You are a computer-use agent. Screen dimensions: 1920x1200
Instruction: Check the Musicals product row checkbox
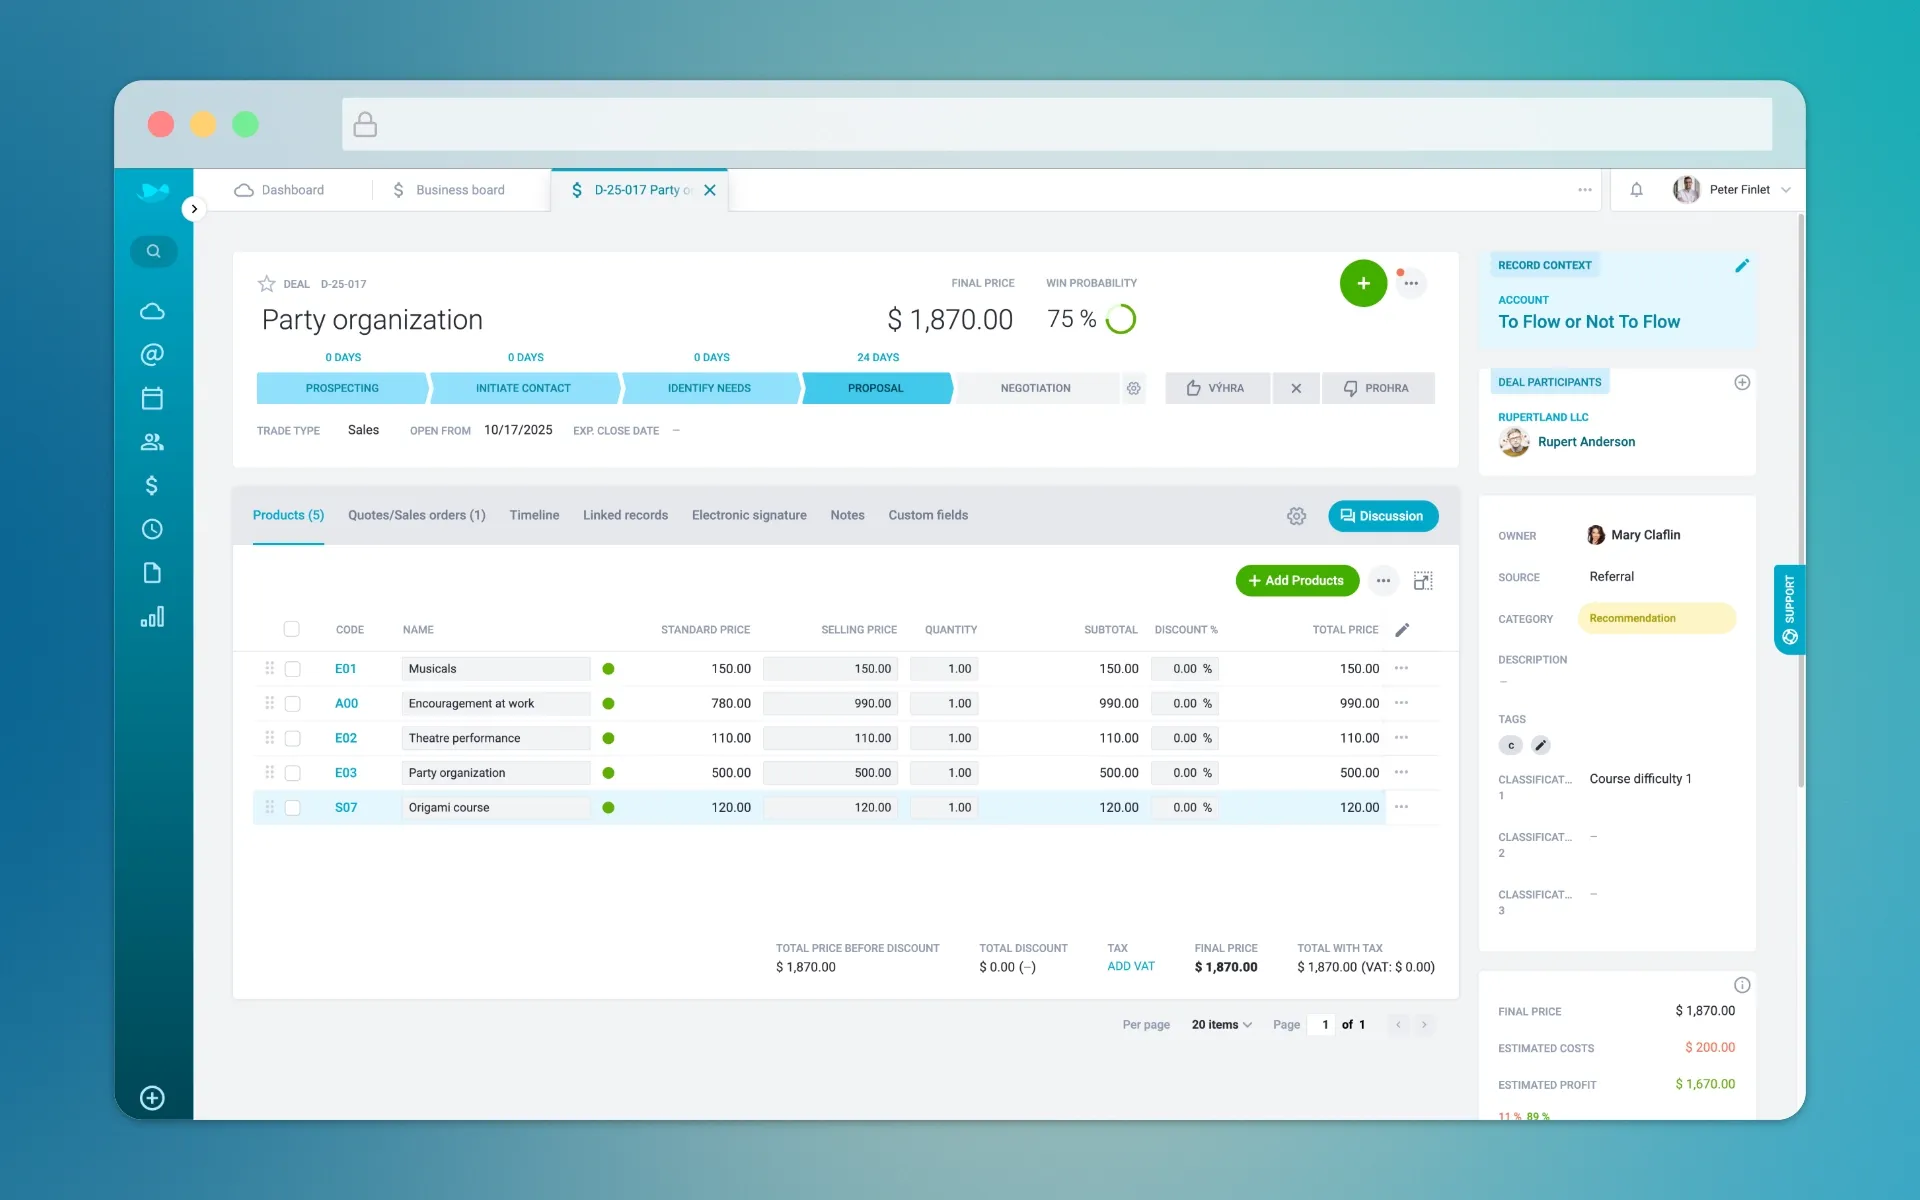(x=293, y=669)
